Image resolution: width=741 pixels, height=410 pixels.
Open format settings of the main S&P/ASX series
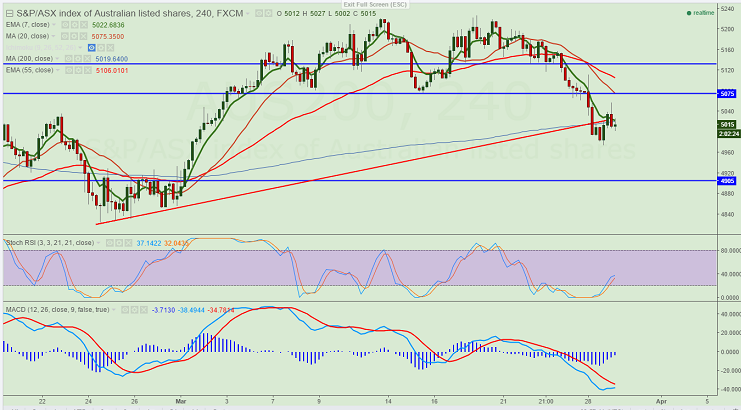268,14
